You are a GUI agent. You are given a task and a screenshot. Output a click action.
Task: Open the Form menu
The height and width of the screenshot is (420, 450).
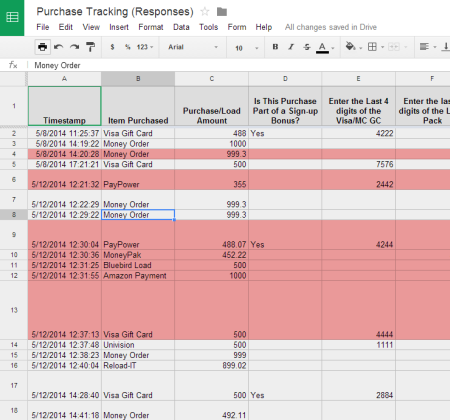point(237,27)
